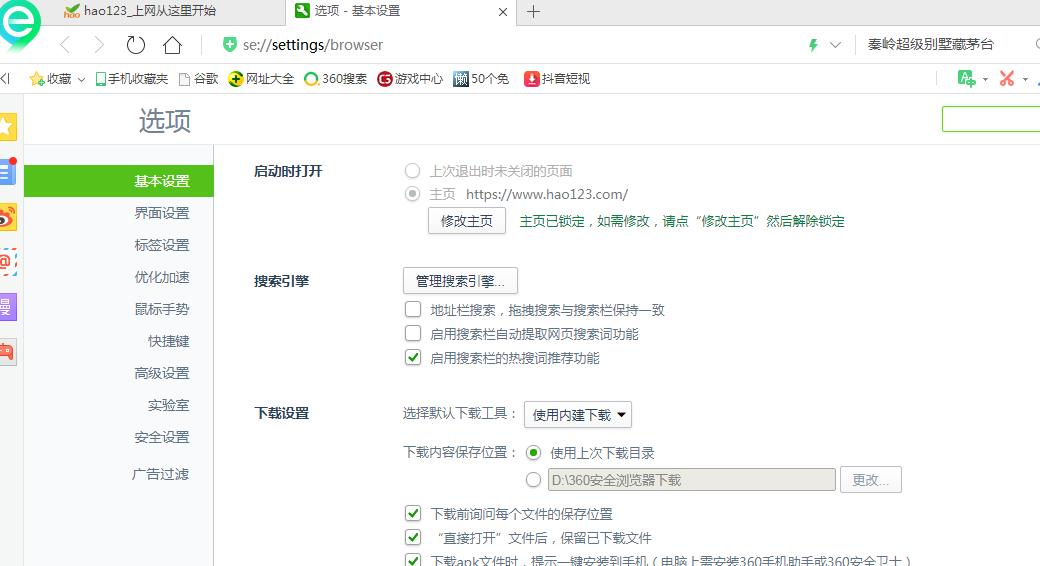Collapse the sidebar toggle at bookmarks bar start

point(5,79)
